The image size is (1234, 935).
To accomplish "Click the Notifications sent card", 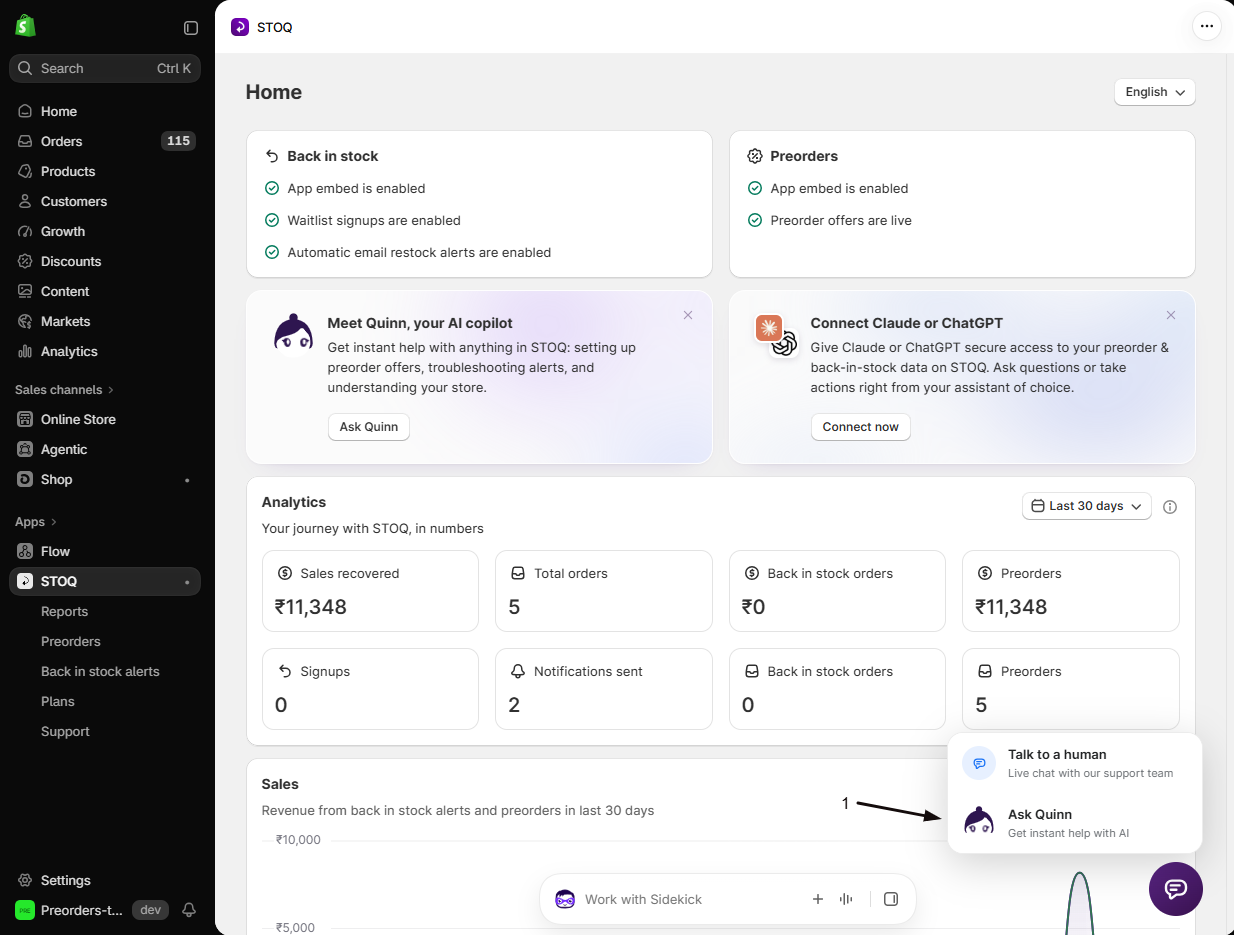I will (x=604, y=689).
